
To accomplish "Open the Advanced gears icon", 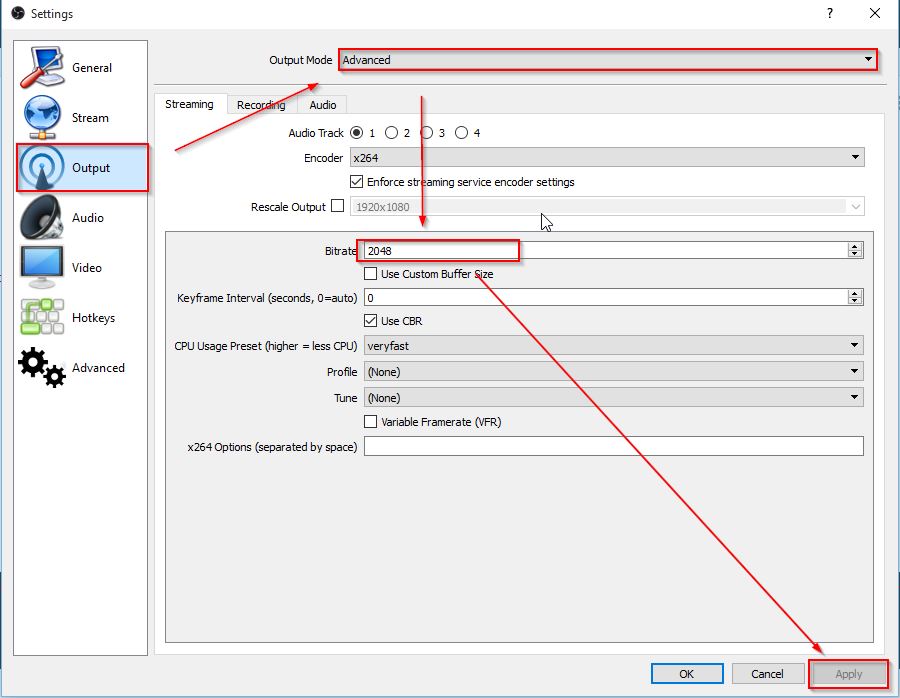I will [42, 367].
